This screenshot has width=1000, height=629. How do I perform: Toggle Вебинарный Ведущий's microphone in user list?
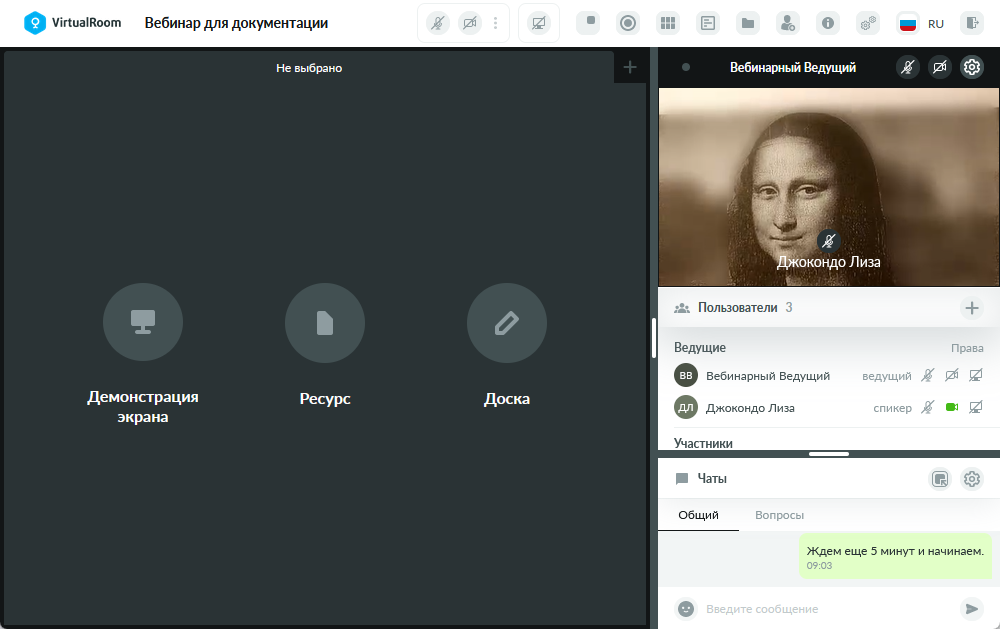point(928,376)
